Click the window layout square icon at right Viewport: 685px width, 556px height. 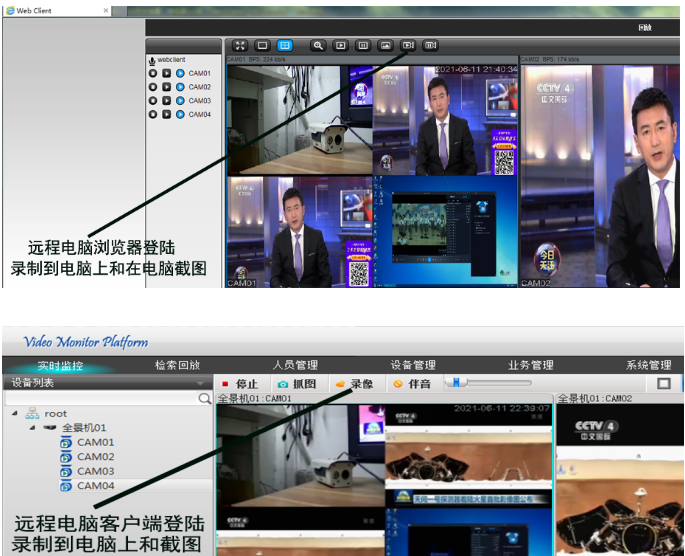[663, 383]
